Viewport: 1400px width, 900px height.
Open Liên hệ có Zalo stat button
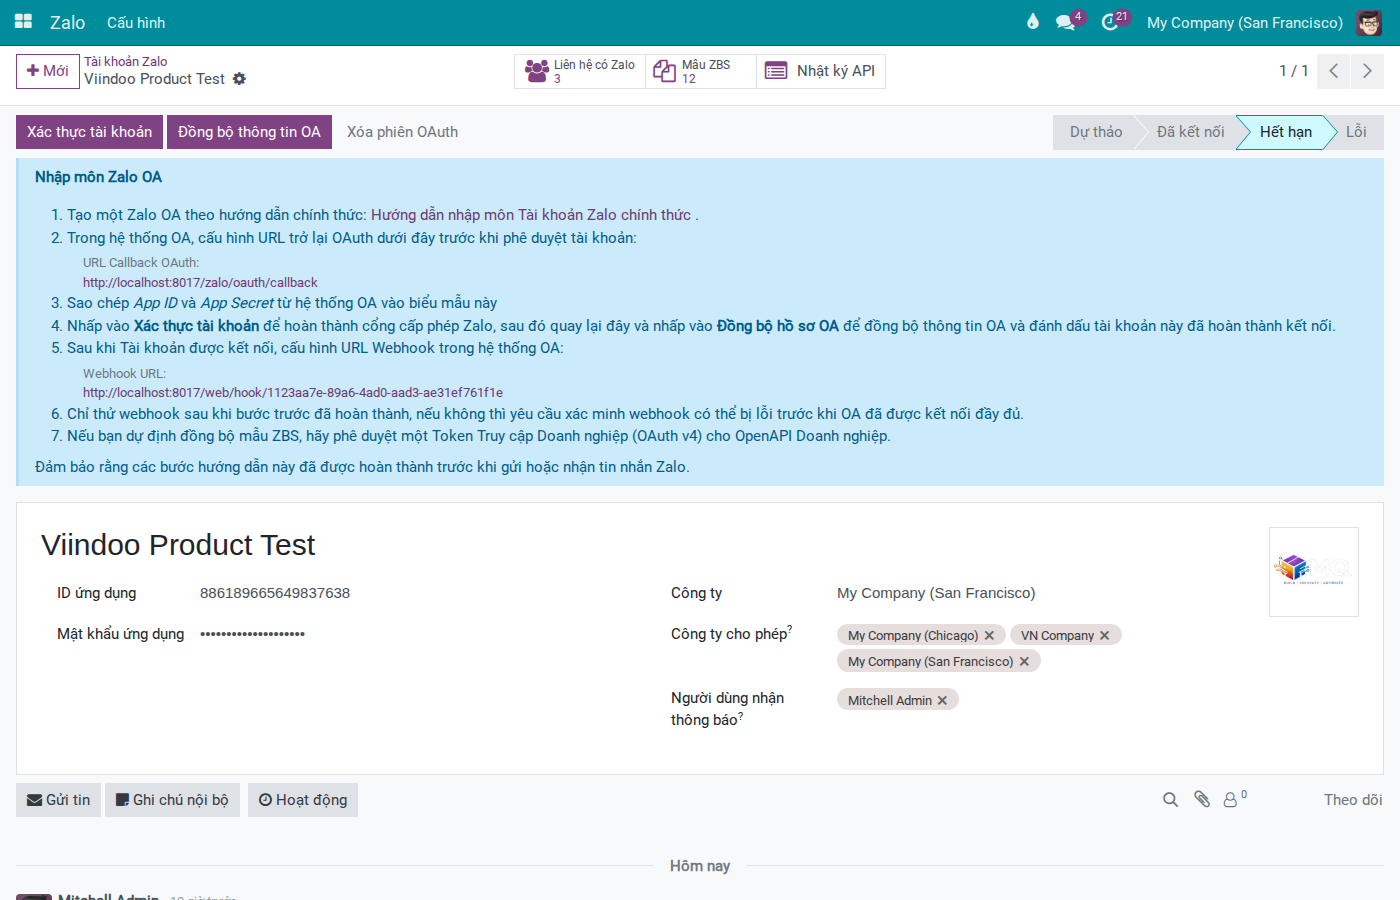point(580,71)
